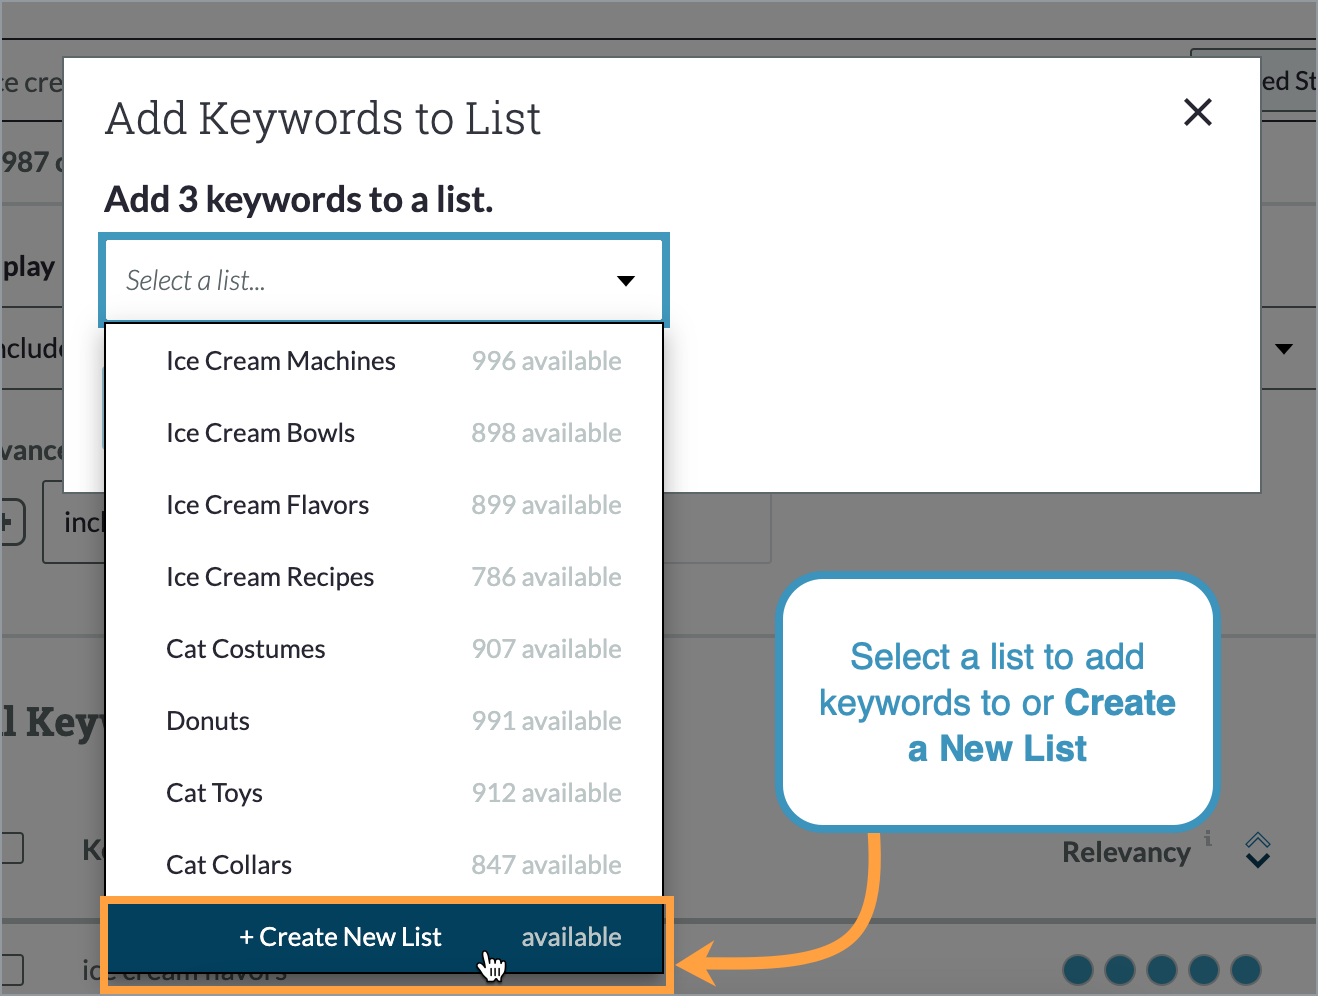Select the Ice Cream Machines list

[281, 361]
